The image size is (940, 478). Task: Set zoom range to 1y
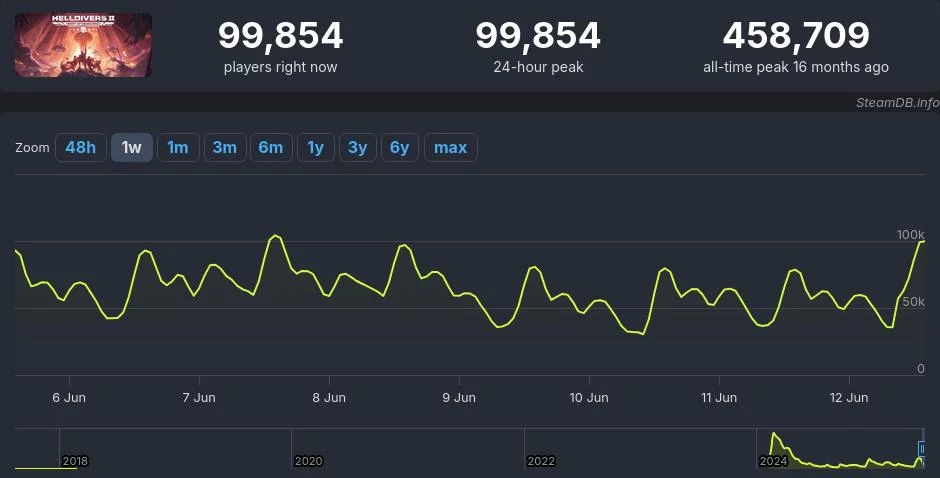(x=315, y=148)
